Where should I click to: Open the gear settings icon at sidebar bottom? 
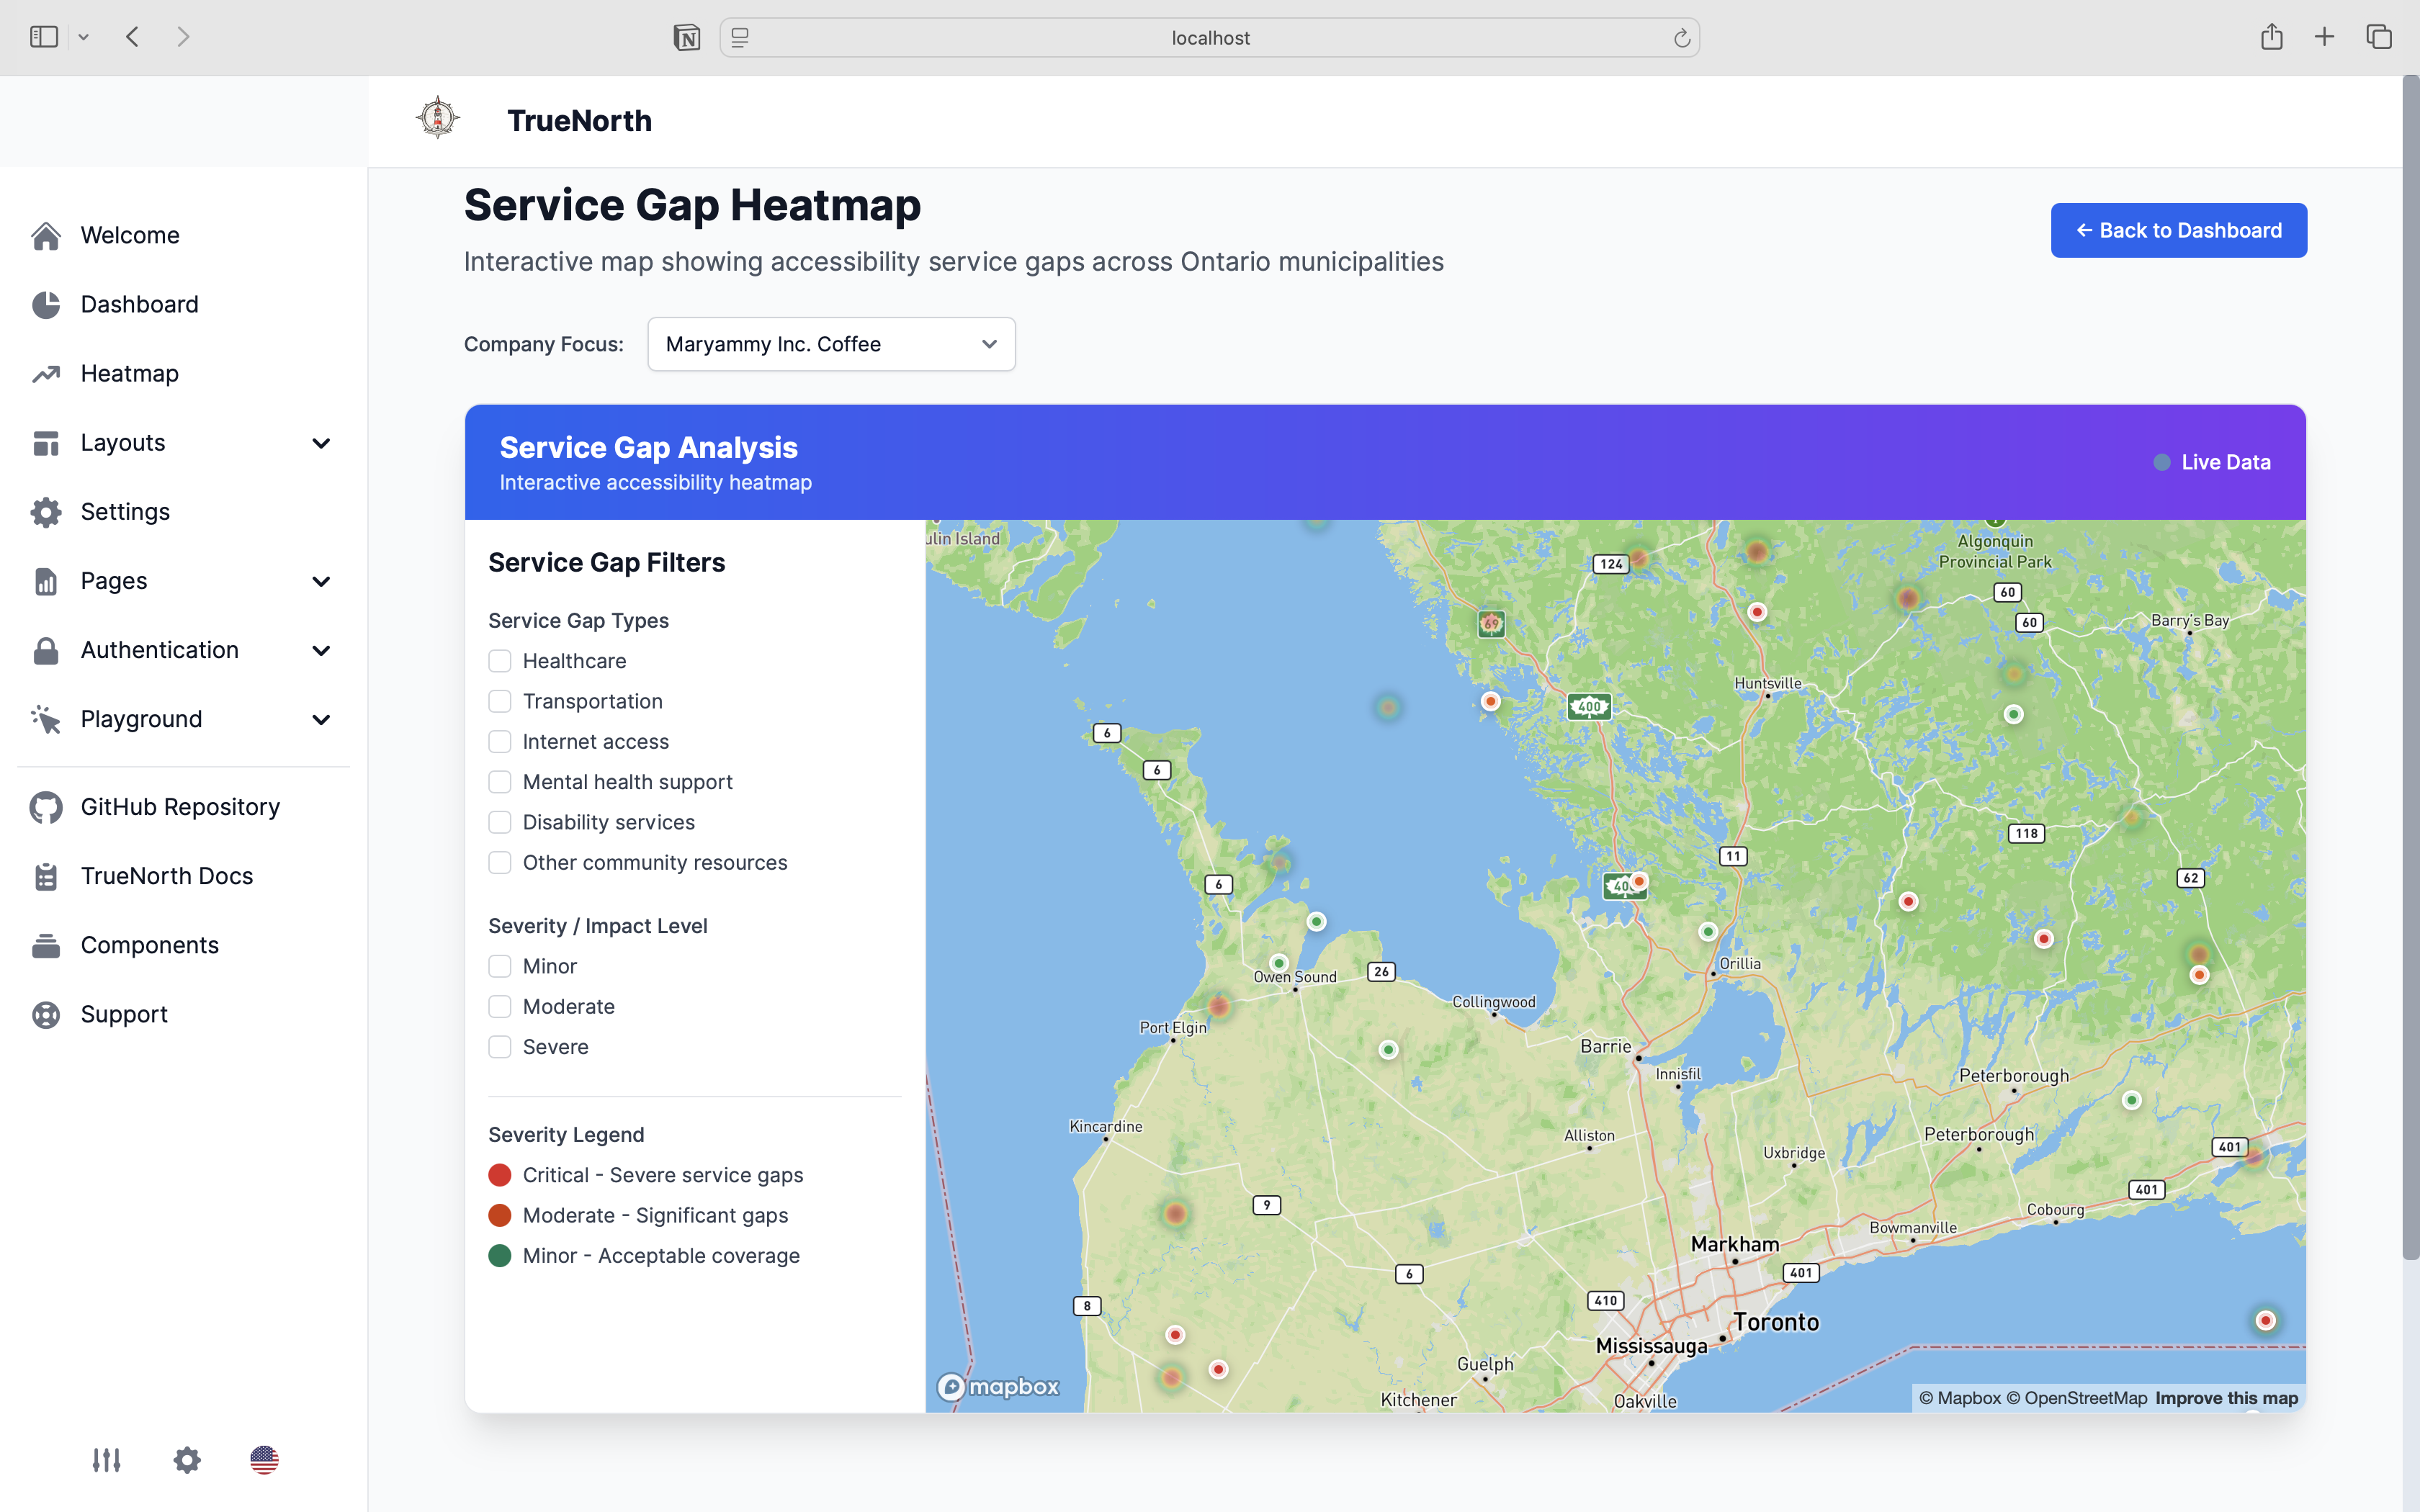187,1460
